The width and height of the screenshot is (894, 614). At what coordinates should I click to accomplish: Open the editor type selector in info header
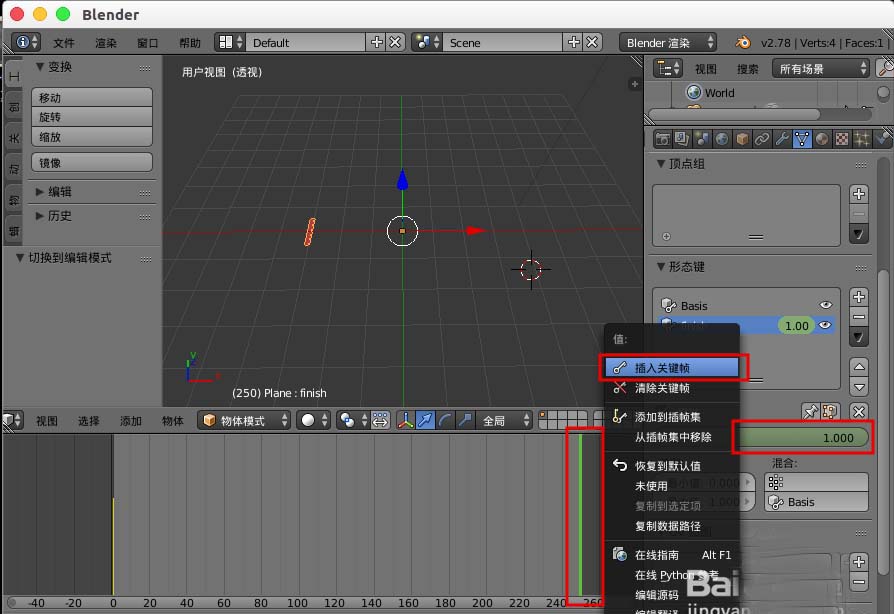(x=26, y=42)
